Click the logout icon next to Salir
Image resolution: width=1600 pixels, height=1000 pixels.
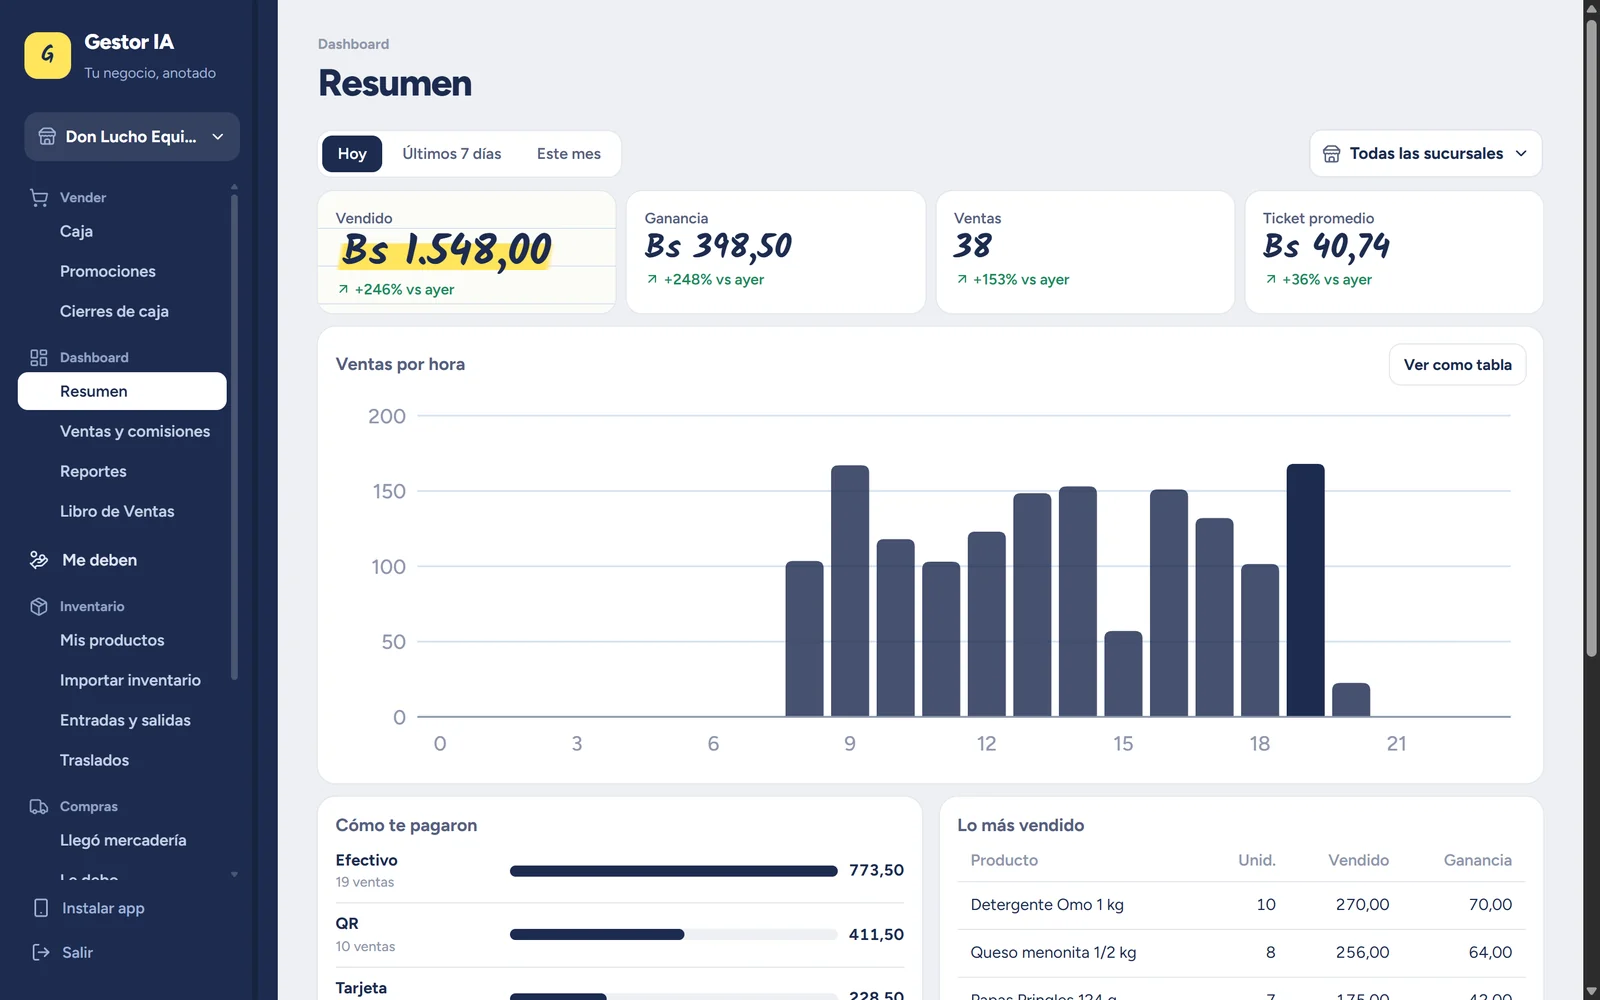pyautogui.click(x=41, y=952)
